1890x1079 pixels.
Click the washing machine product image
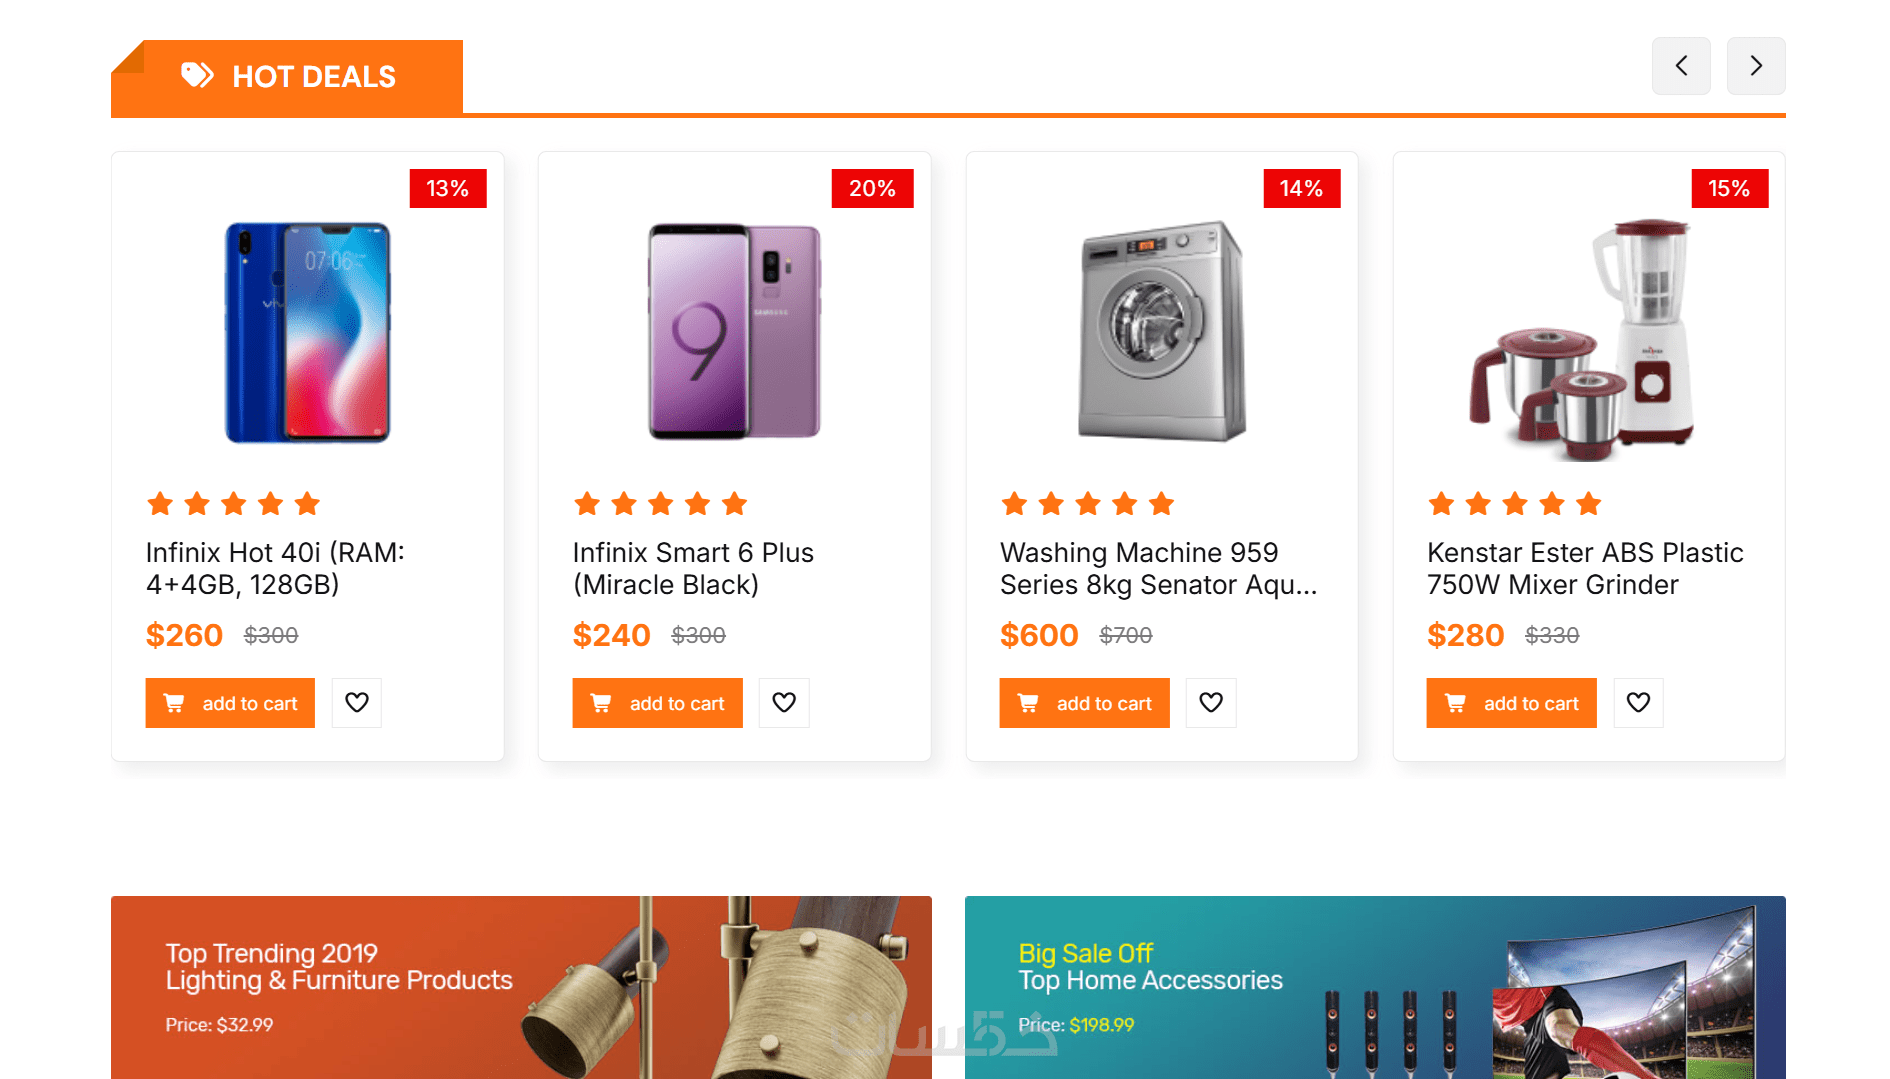pos(1162,332)
